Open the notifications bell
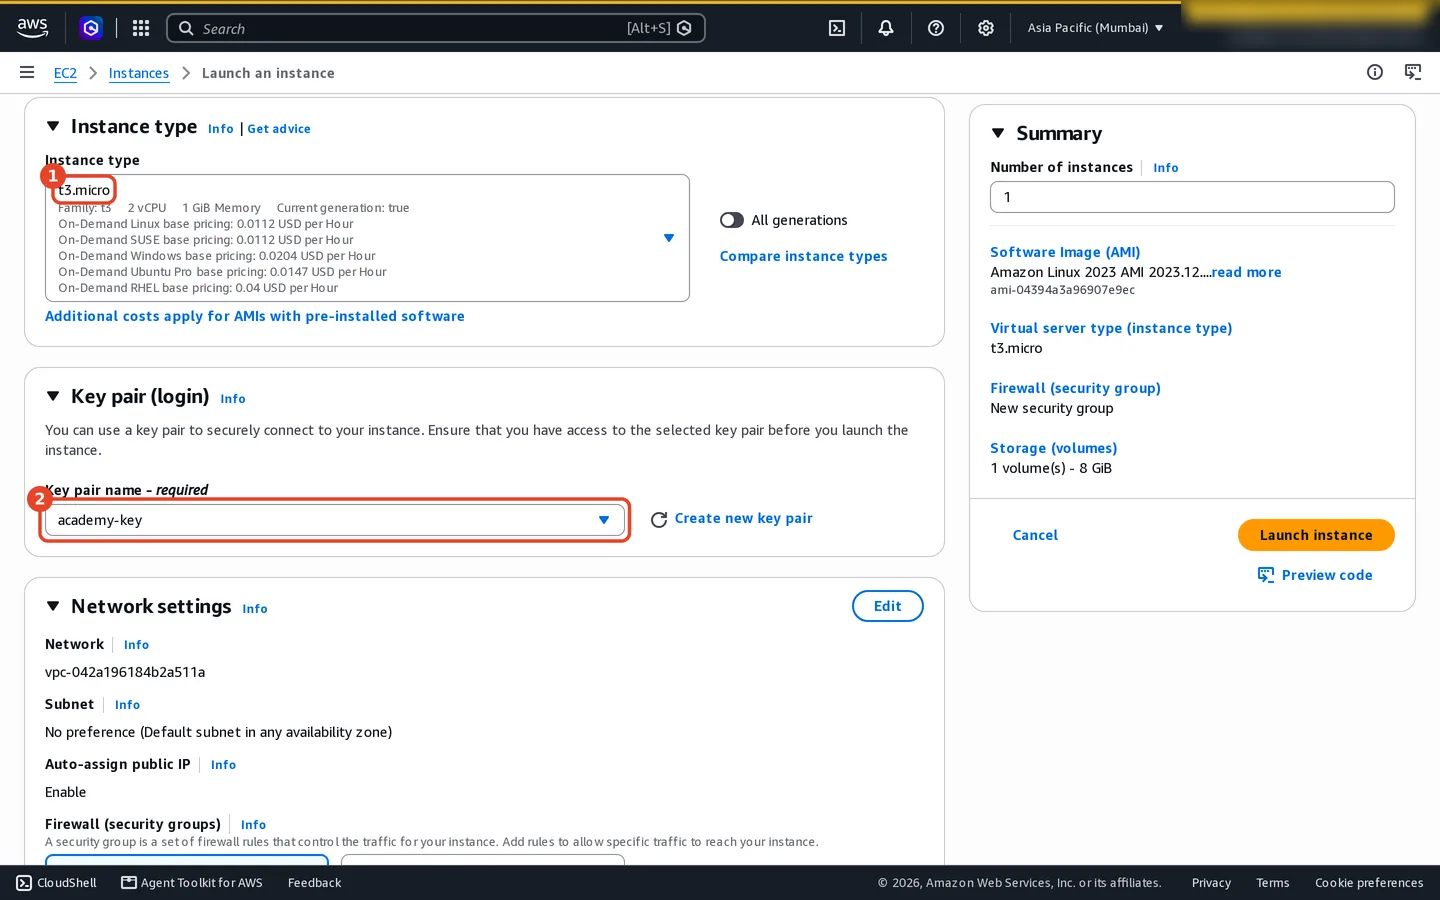This screenshot has height=900, width=1440. [x=886, y=28]
